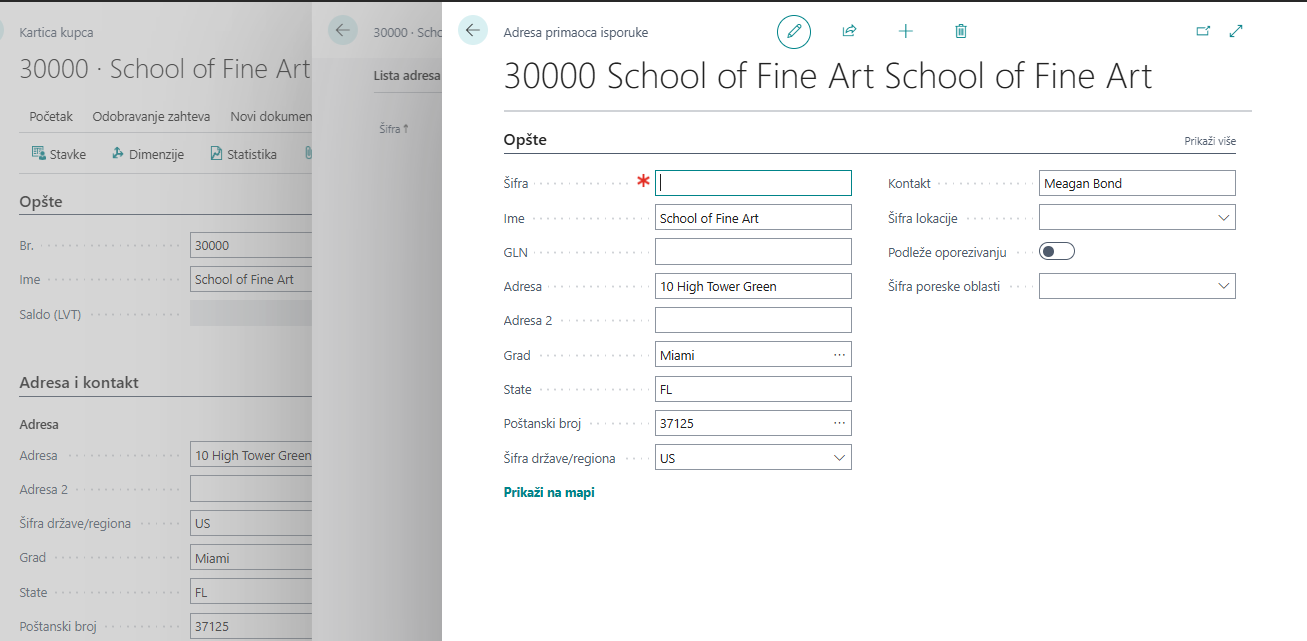1307x641 pixels.
Task: Click the plus icon to add new
Action: coord(905,31)
